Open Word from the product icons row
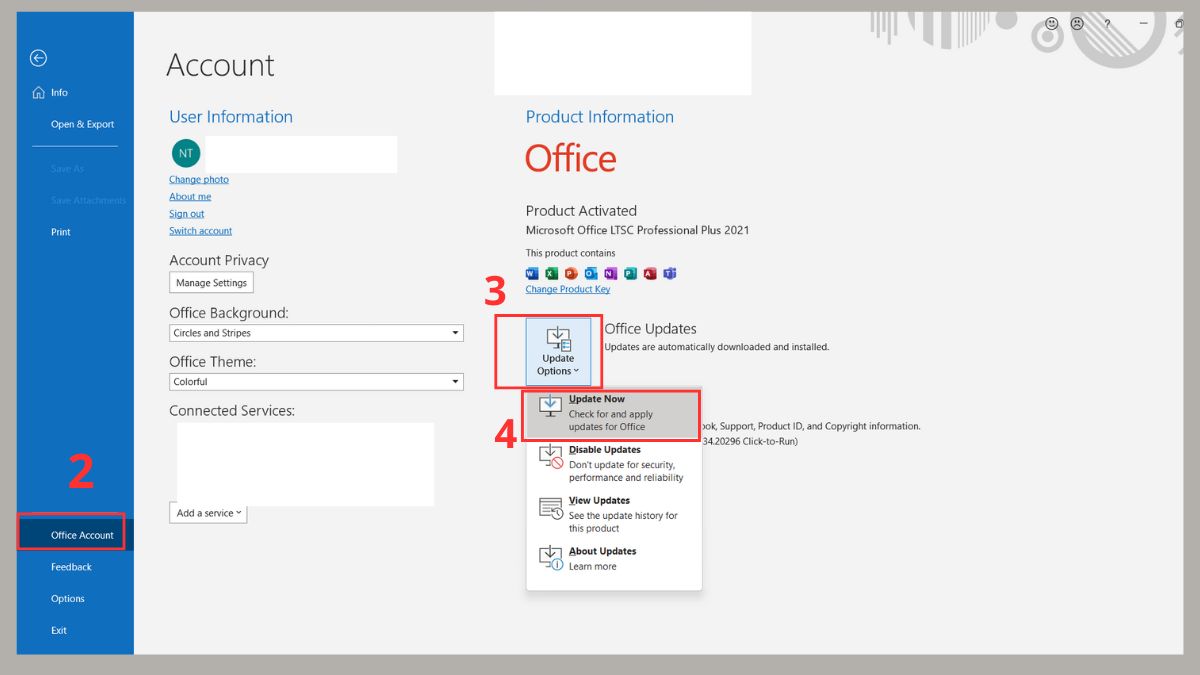The image size is (1200, 675). coord(532,273)
